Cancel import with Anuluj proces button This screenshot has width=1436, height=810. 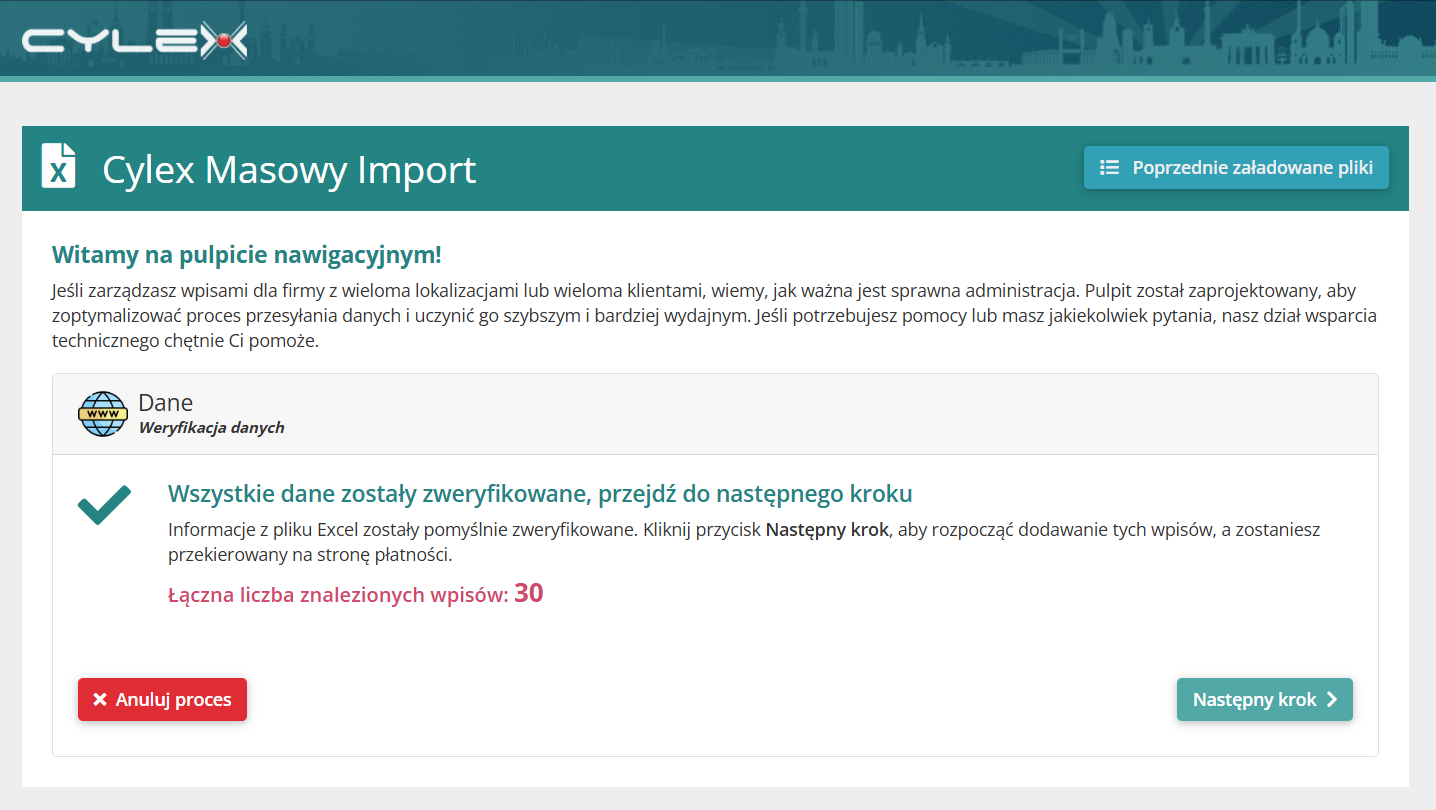[162, 699]
